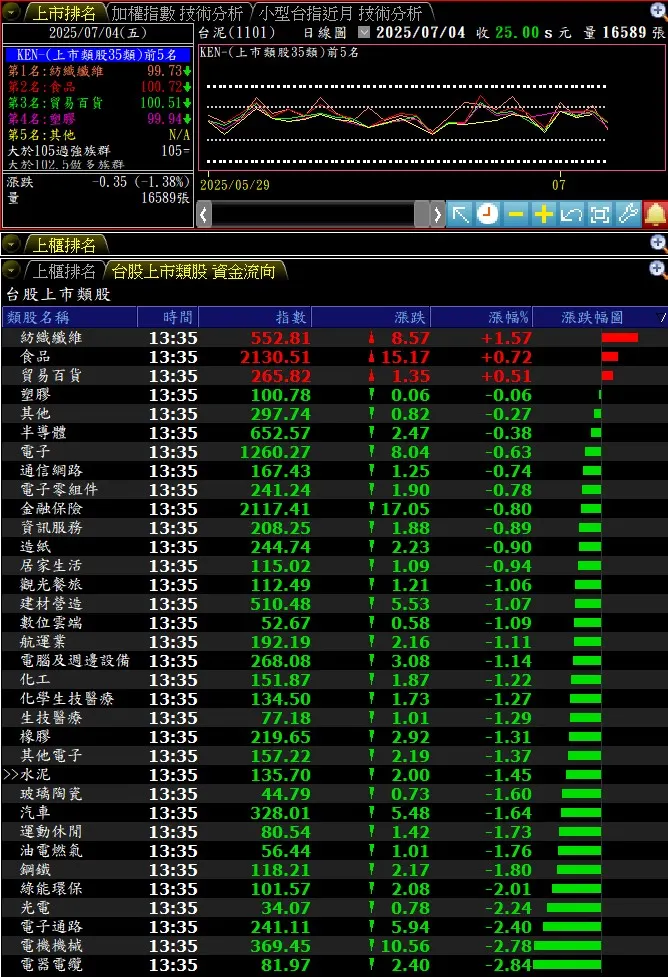The height and width of the screenshot is (977, 668).
Task: Sort by 漲幅% column header
Action: click(x=481, y=317)
